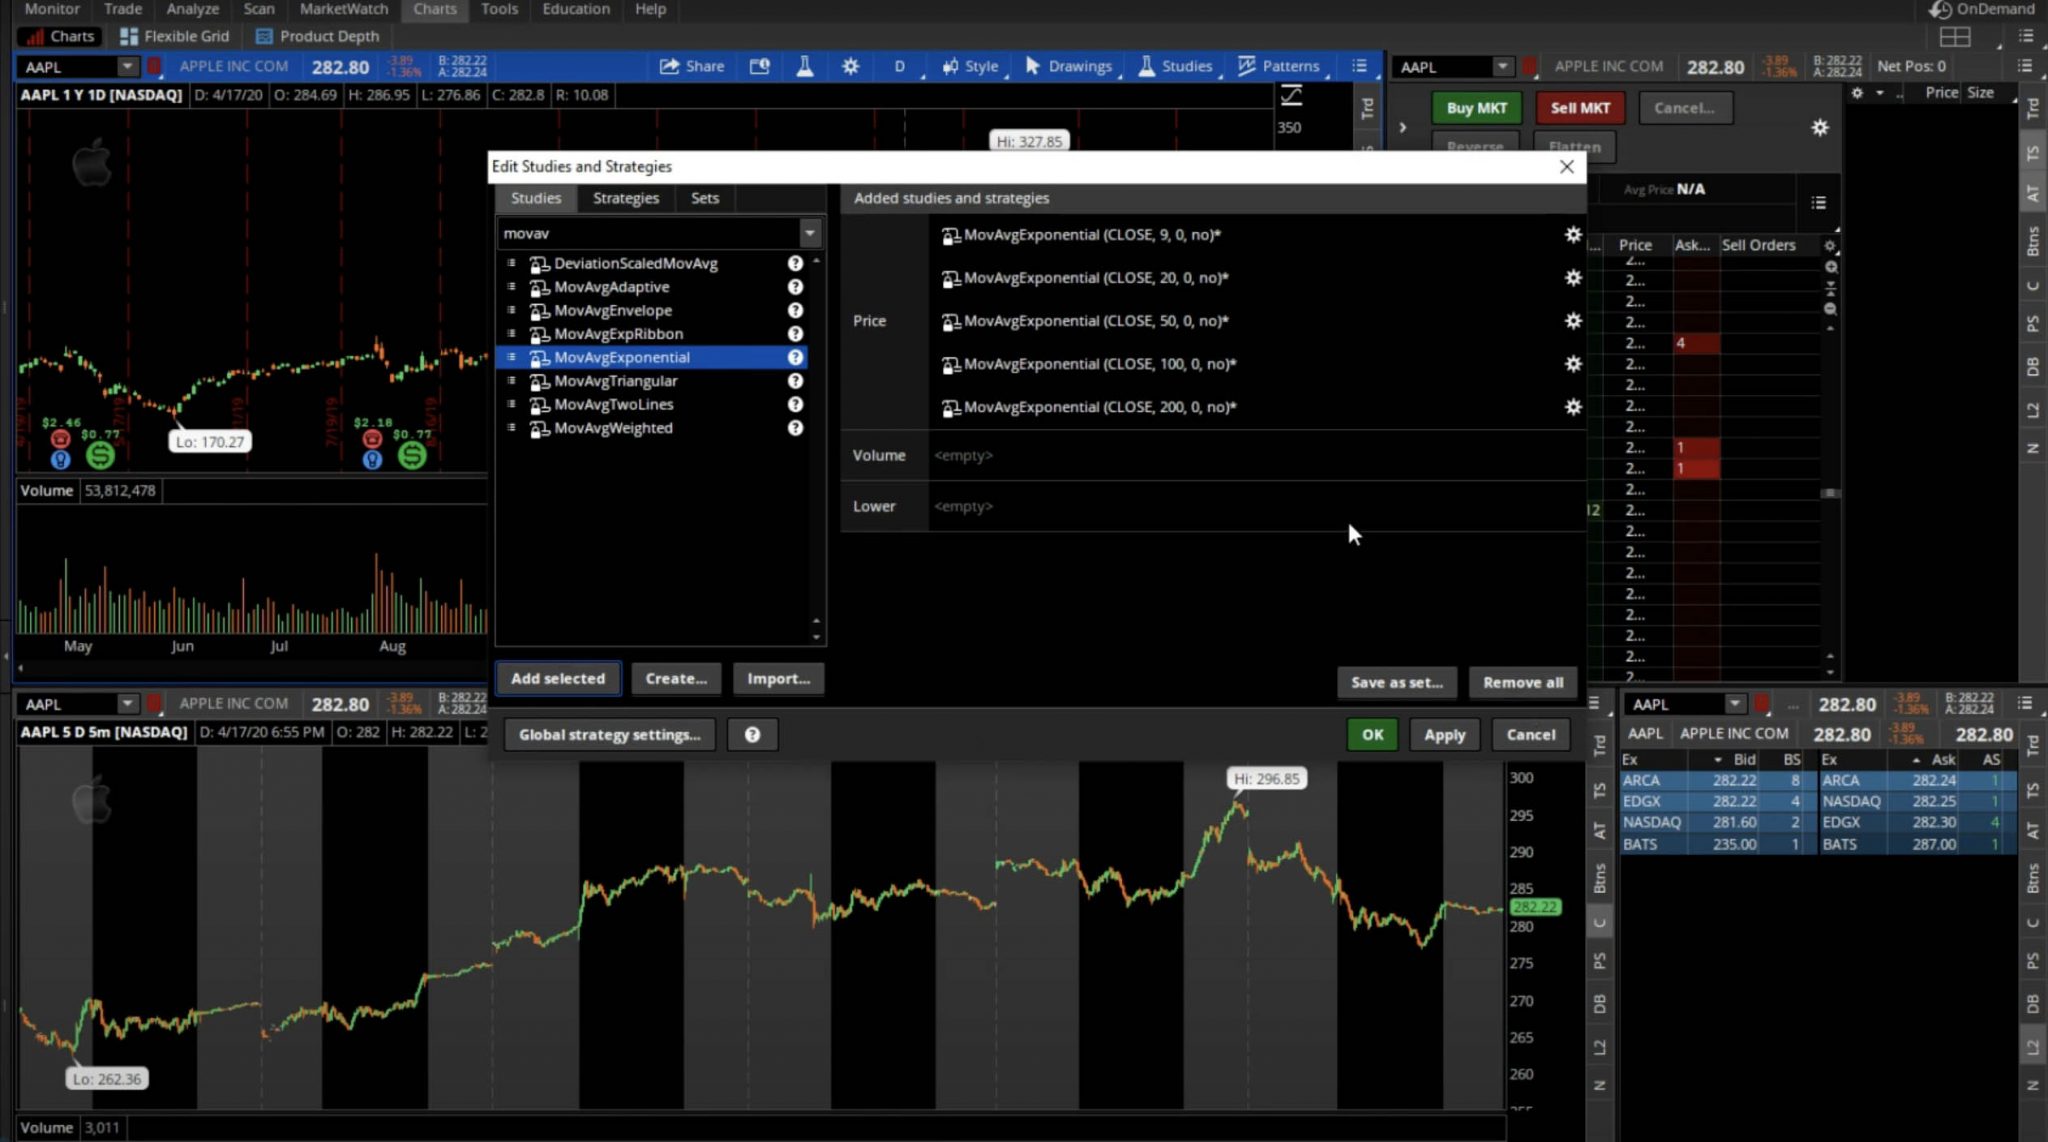Click the Remove all button

point(1523,683)
